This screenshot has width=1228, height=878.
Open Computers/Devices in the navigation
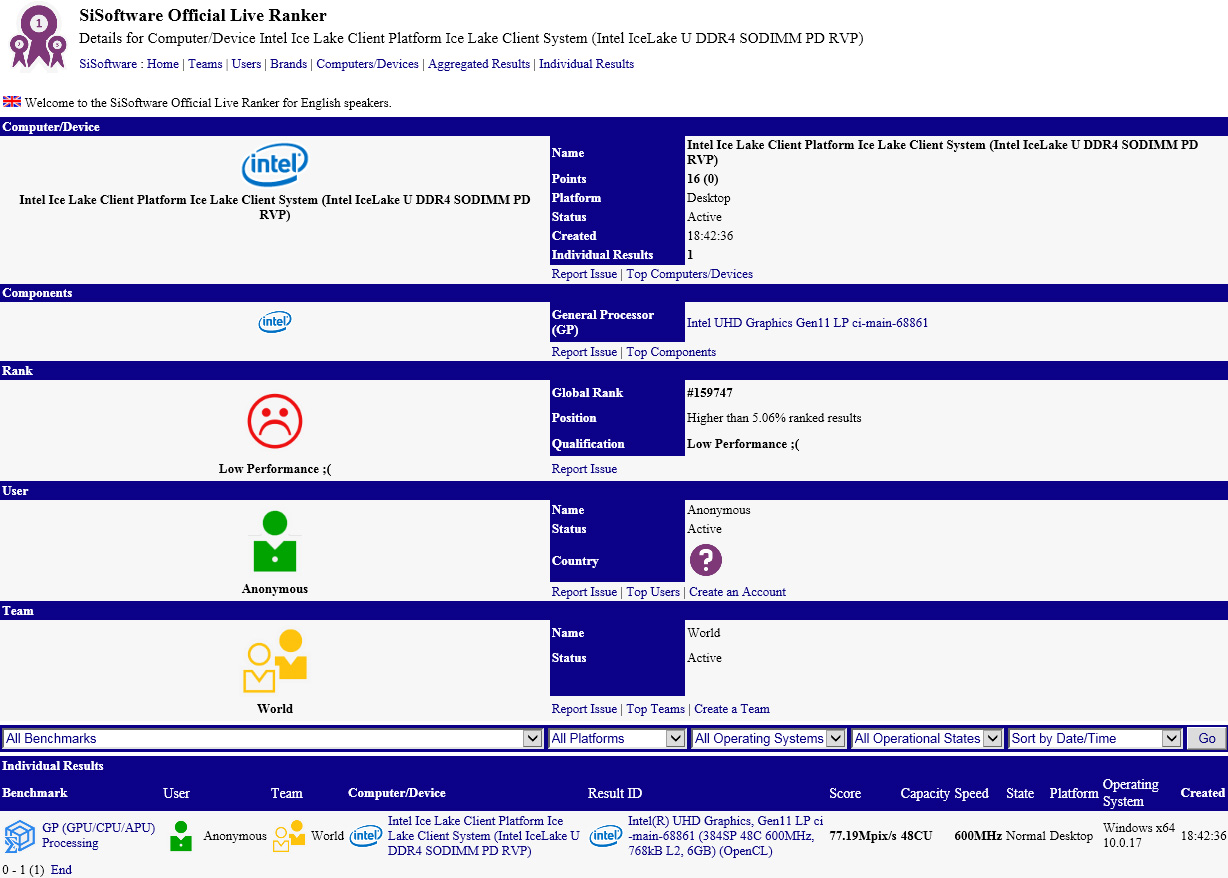(367, 64)
